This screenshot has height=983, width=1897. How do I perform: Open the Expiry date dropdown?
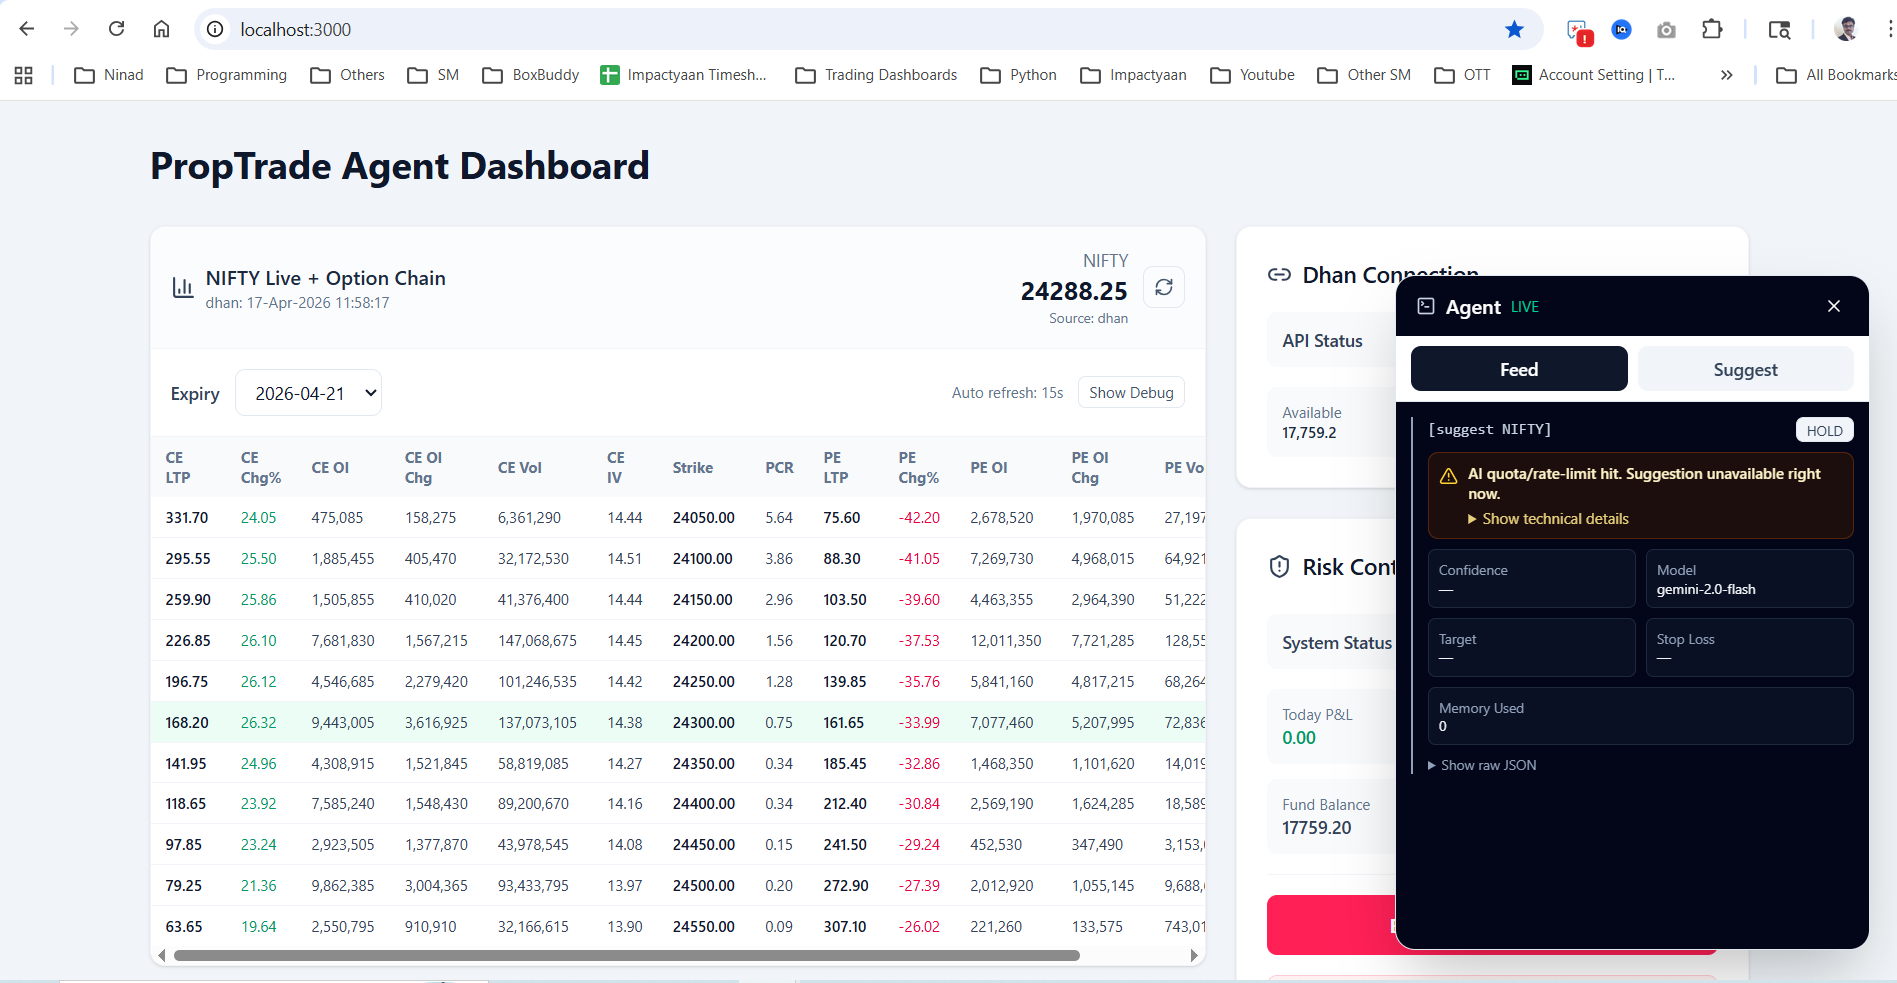(x=308, y=392)
